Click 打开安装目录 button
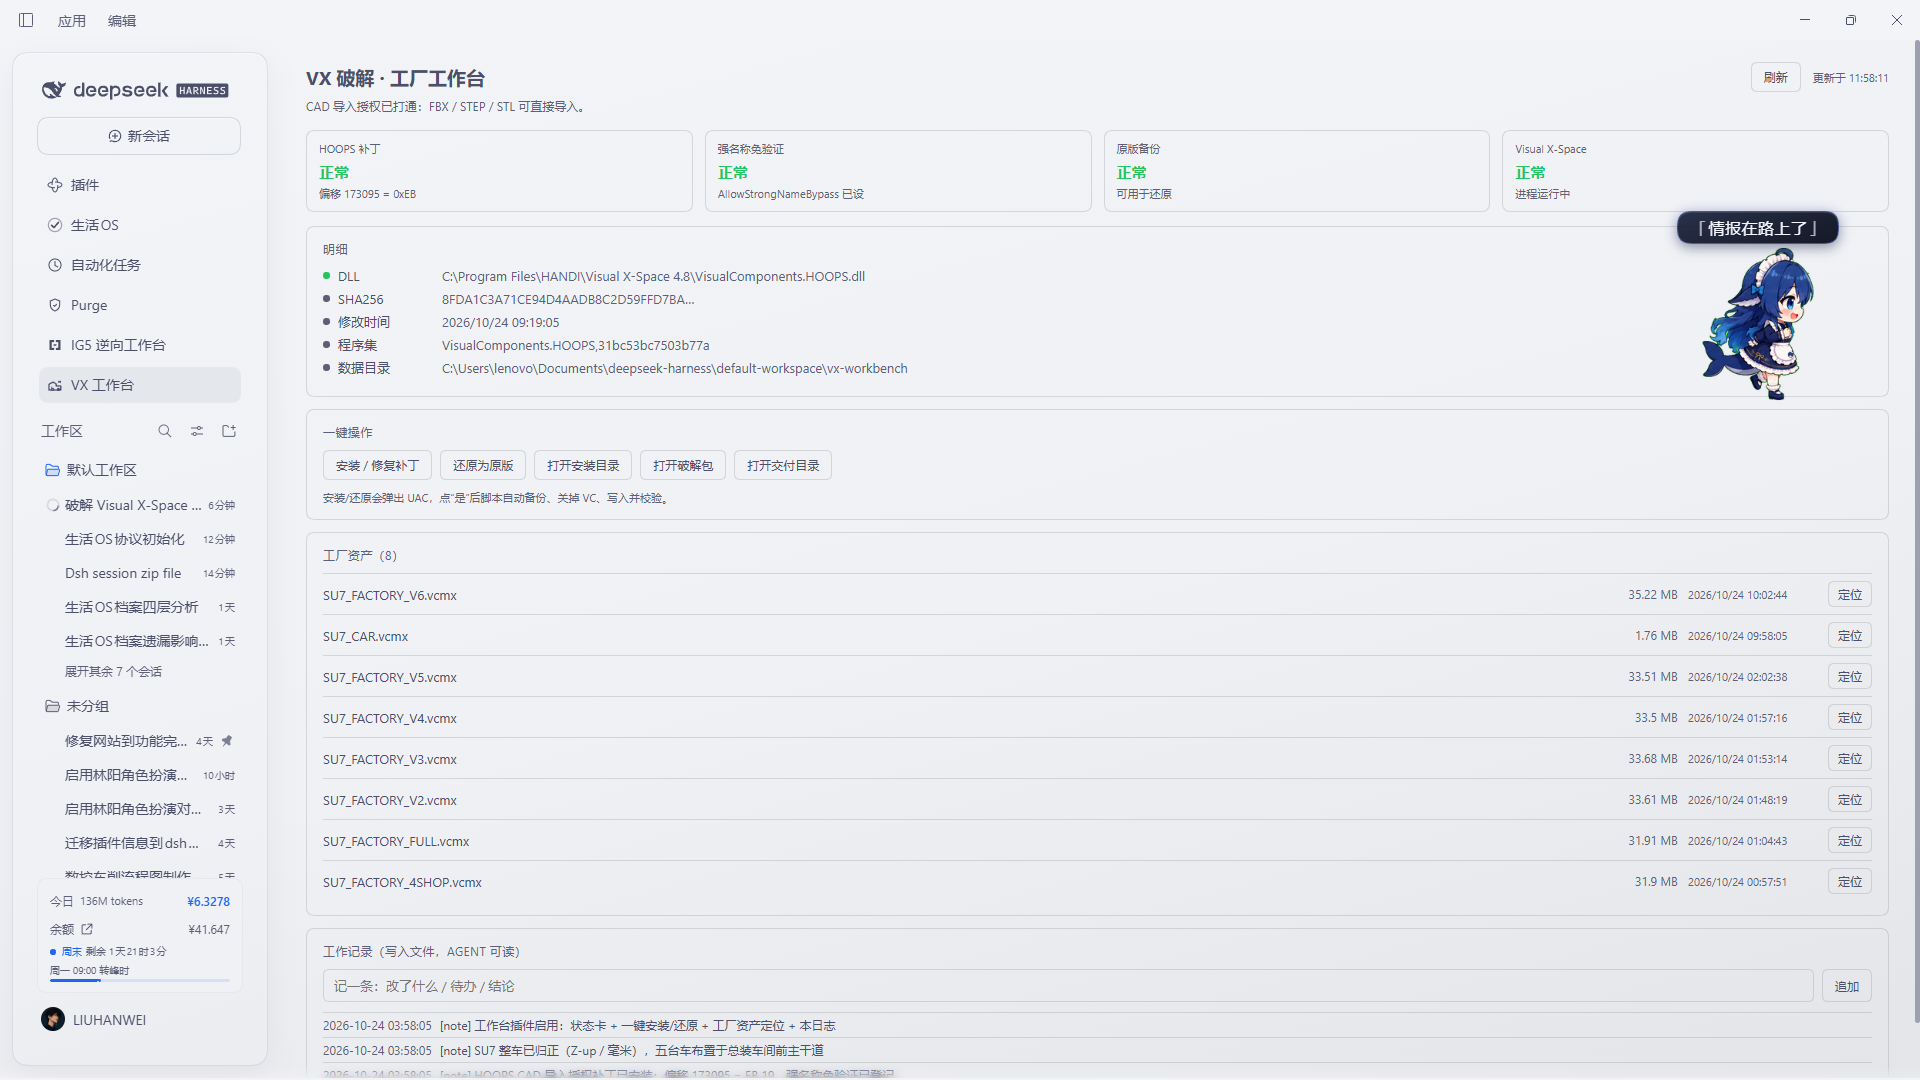This screenshot has height=1080, width=1920. click(583, 465)
